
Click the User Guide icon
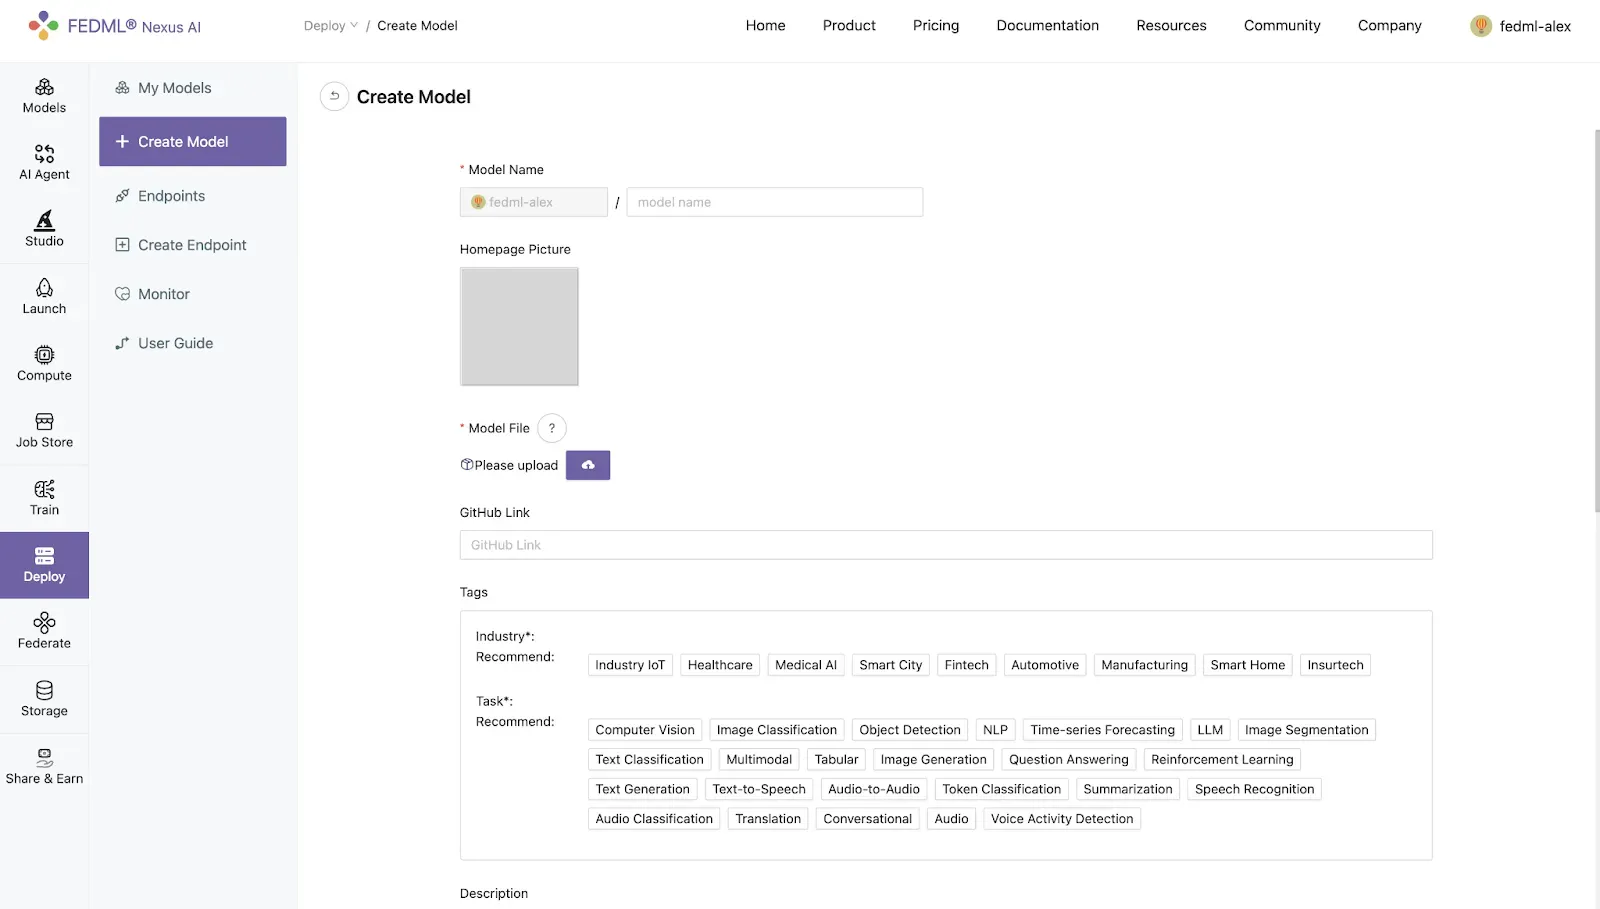tap(122, 343)
